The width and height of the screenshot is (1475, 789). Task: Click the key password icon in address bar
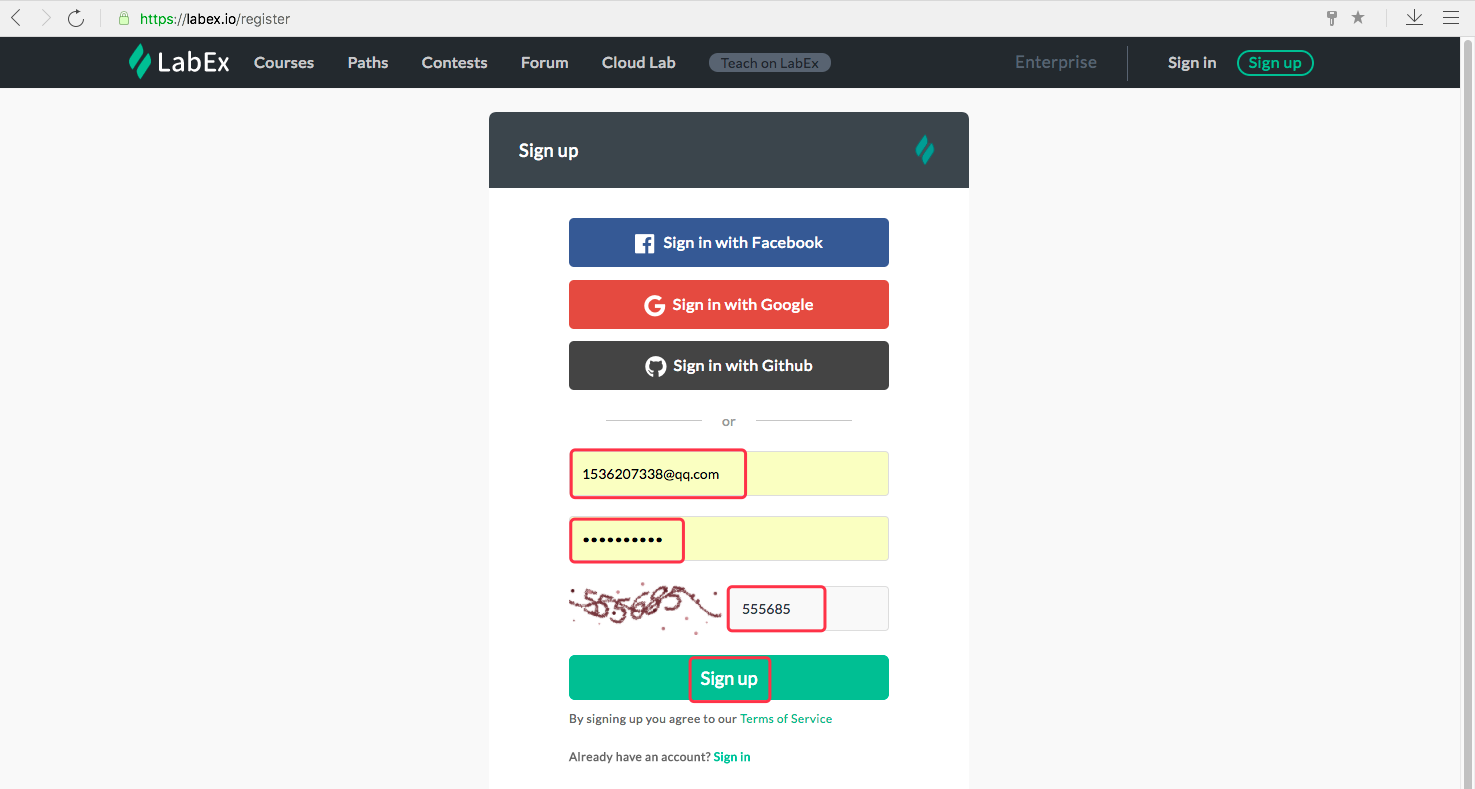1332,18
